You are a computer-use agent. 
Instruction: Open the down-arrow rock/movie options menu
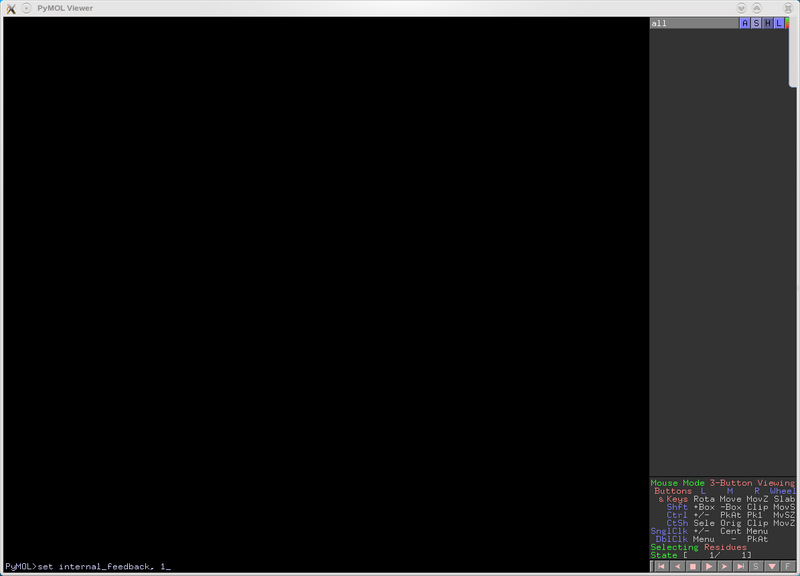[772, 566]
